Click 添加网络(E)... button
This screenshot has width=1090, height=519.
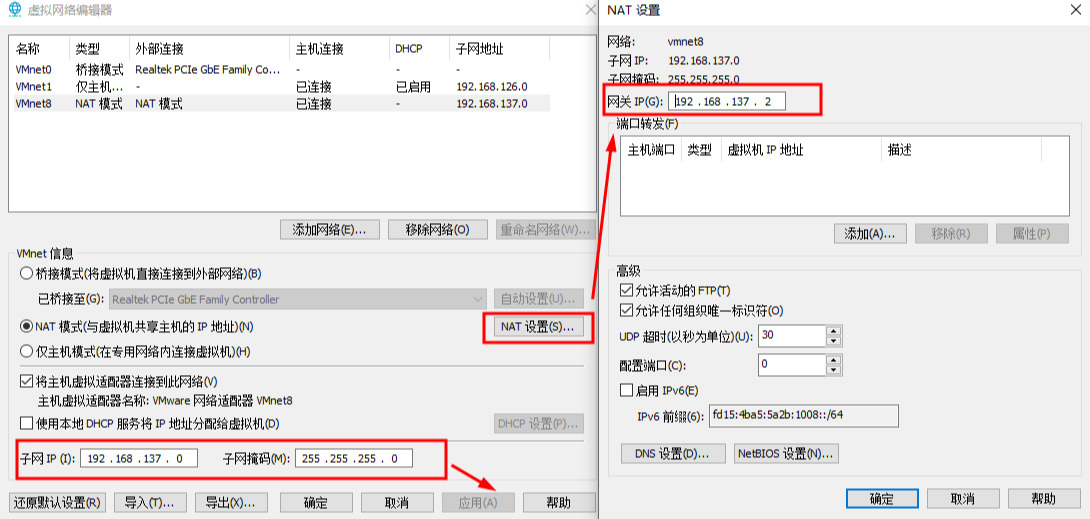[330, 229]
